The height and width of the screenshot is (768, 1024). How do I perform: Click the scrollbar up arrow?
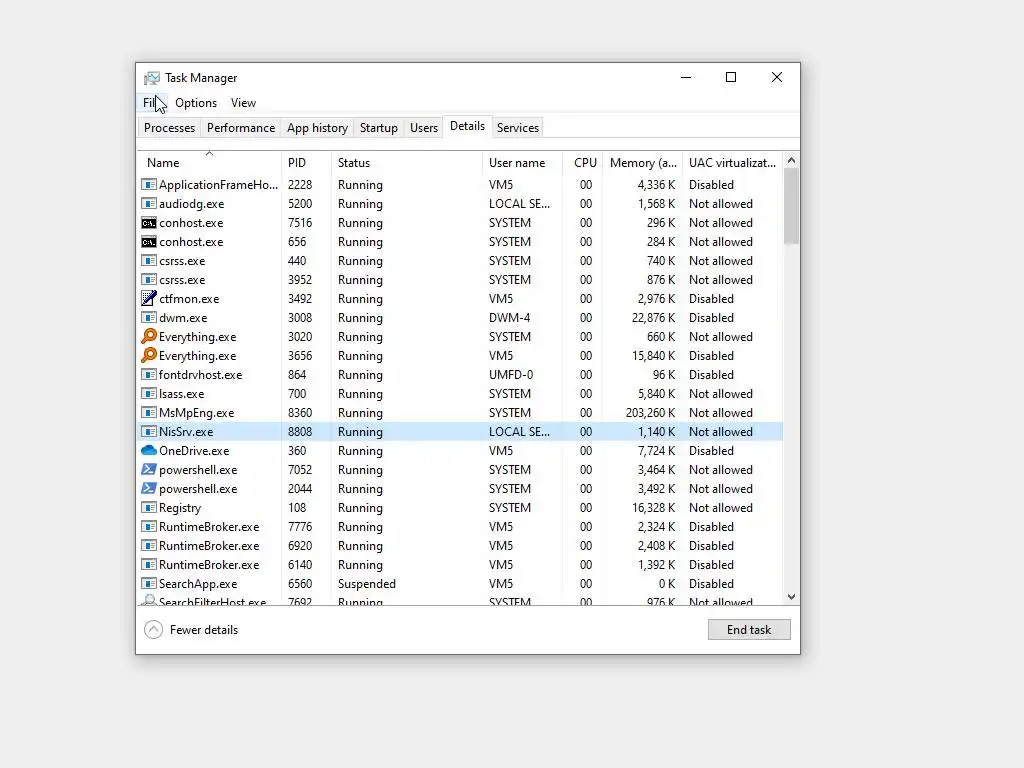[x=792, y=160]
